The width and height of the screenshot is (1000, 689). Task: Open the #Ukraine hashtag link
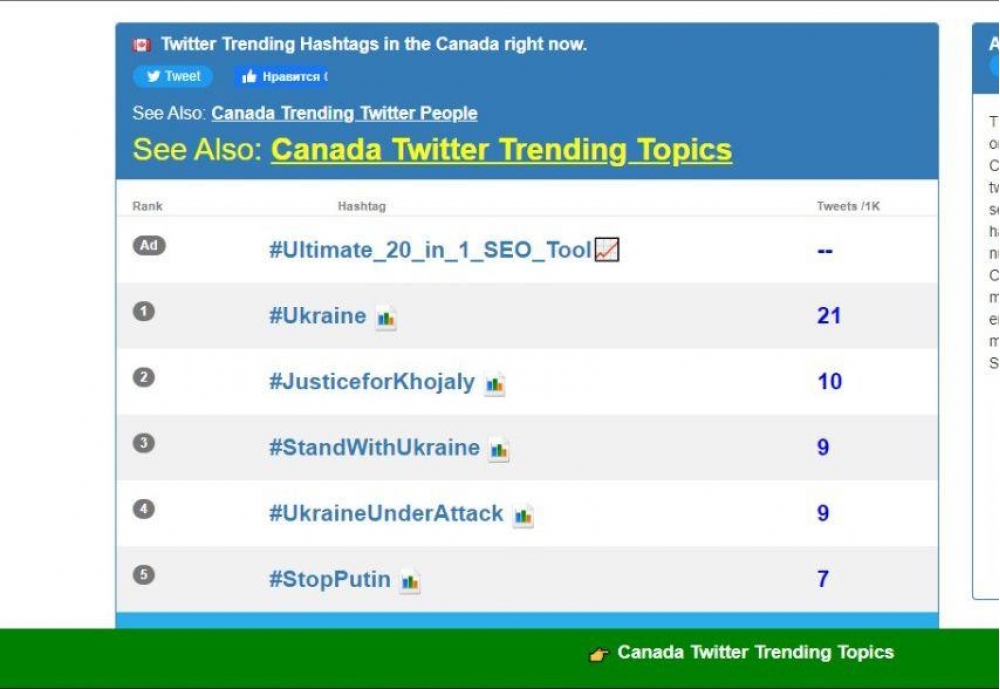(317, 316)
